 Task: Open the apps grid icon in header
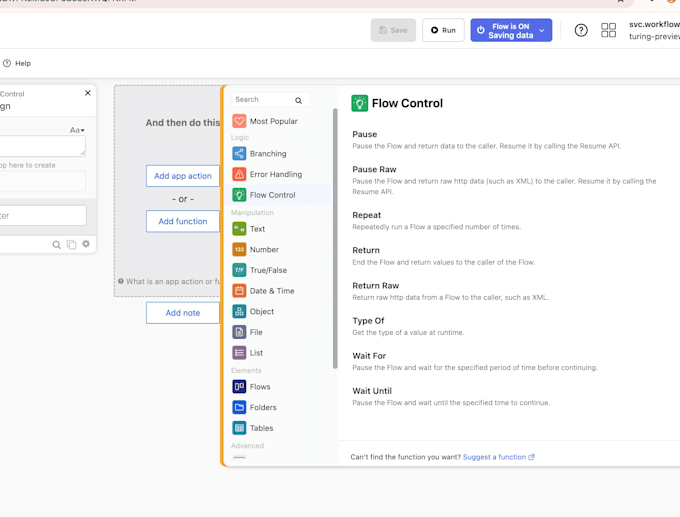point(608,30)
